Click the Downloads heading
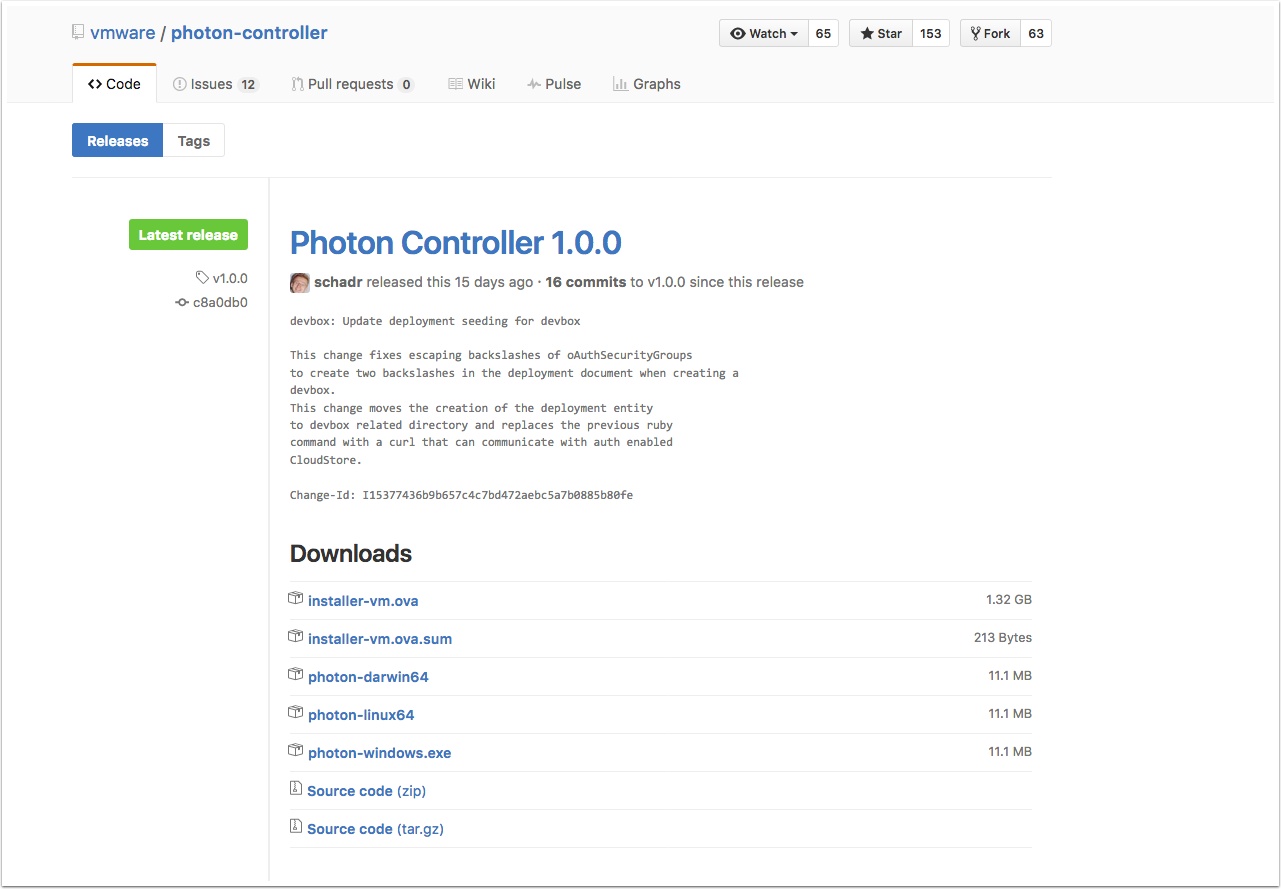Viewport: 1281px width, 889px height. pyautogui.click(x=351, y=553)
